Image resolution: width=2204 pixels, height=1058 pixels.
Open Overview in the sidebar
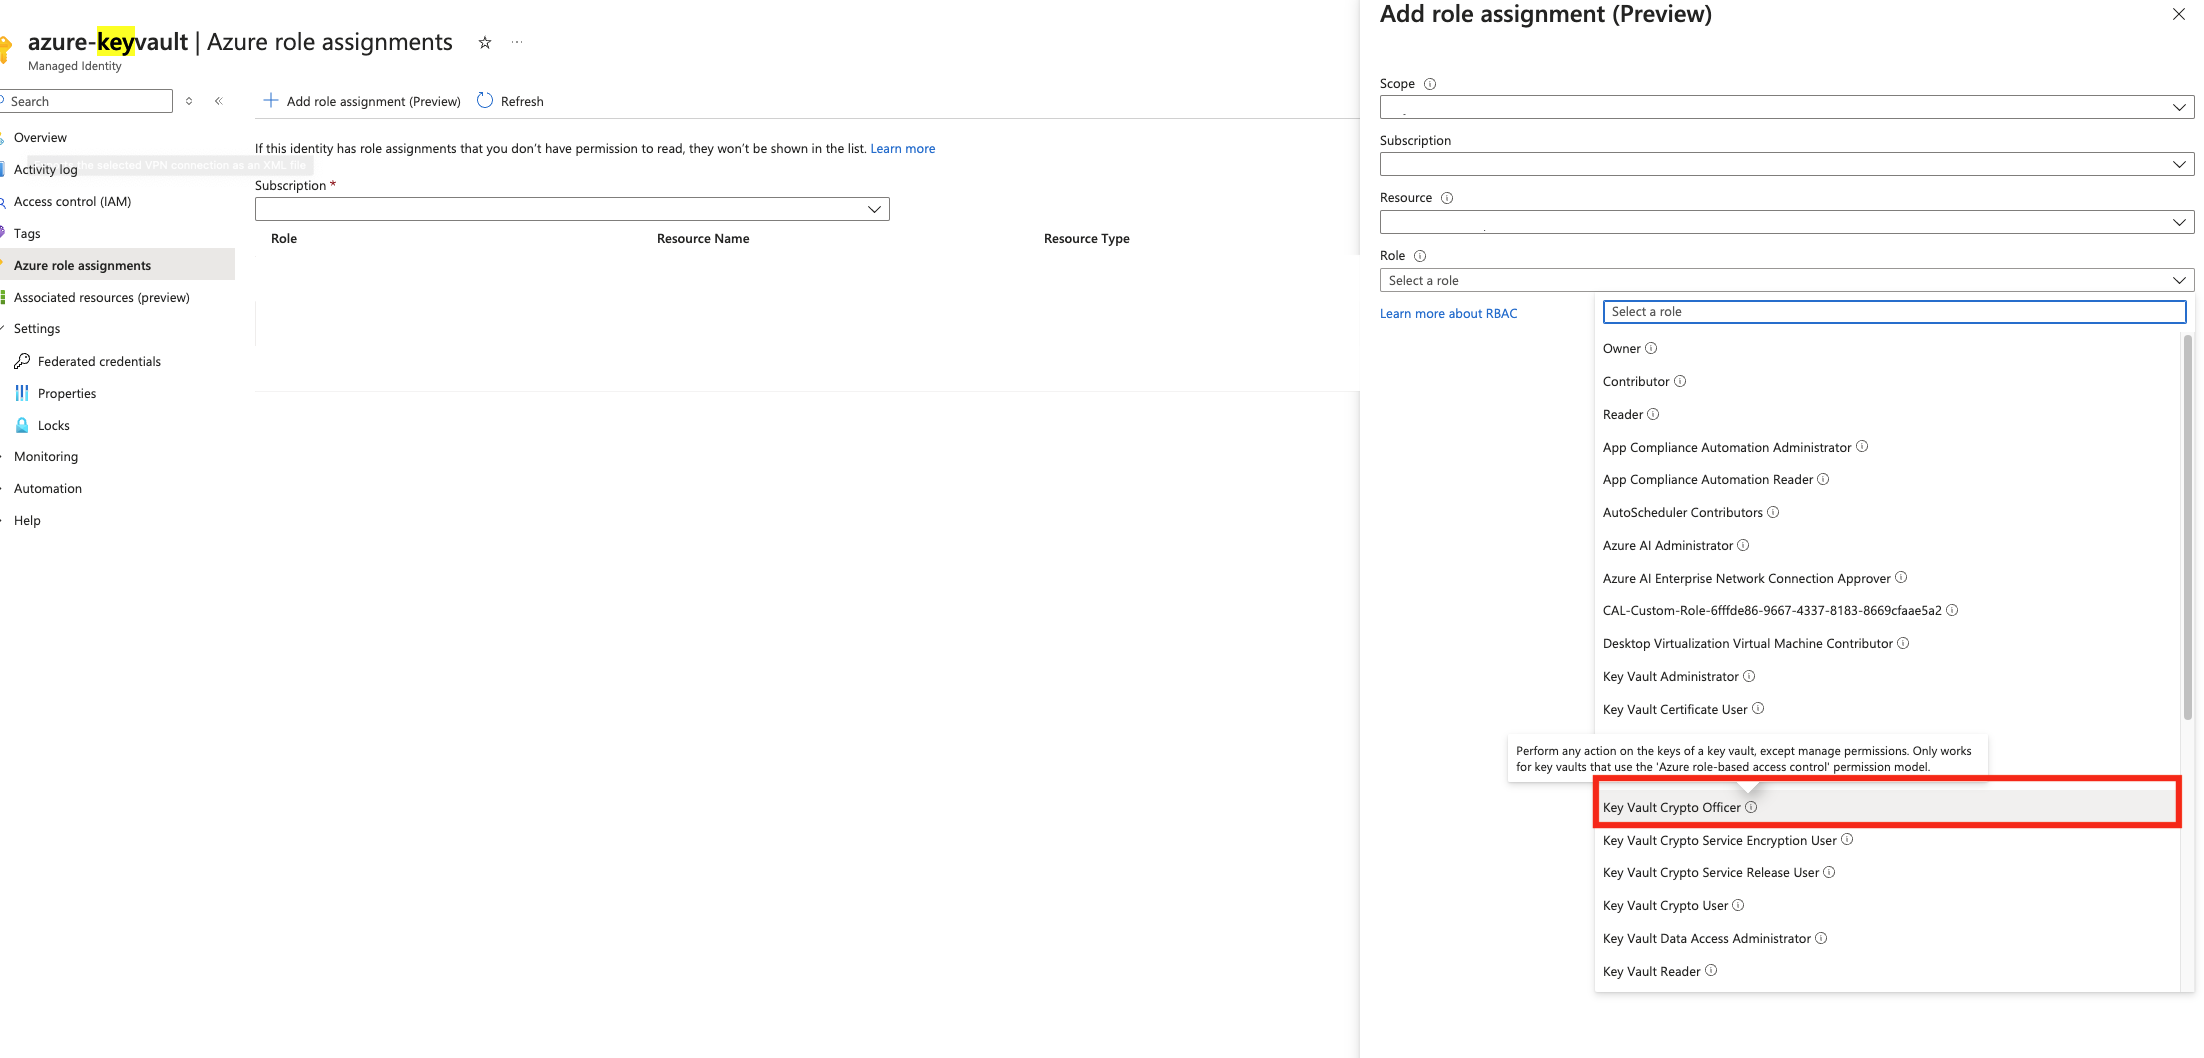coord(40,138)
